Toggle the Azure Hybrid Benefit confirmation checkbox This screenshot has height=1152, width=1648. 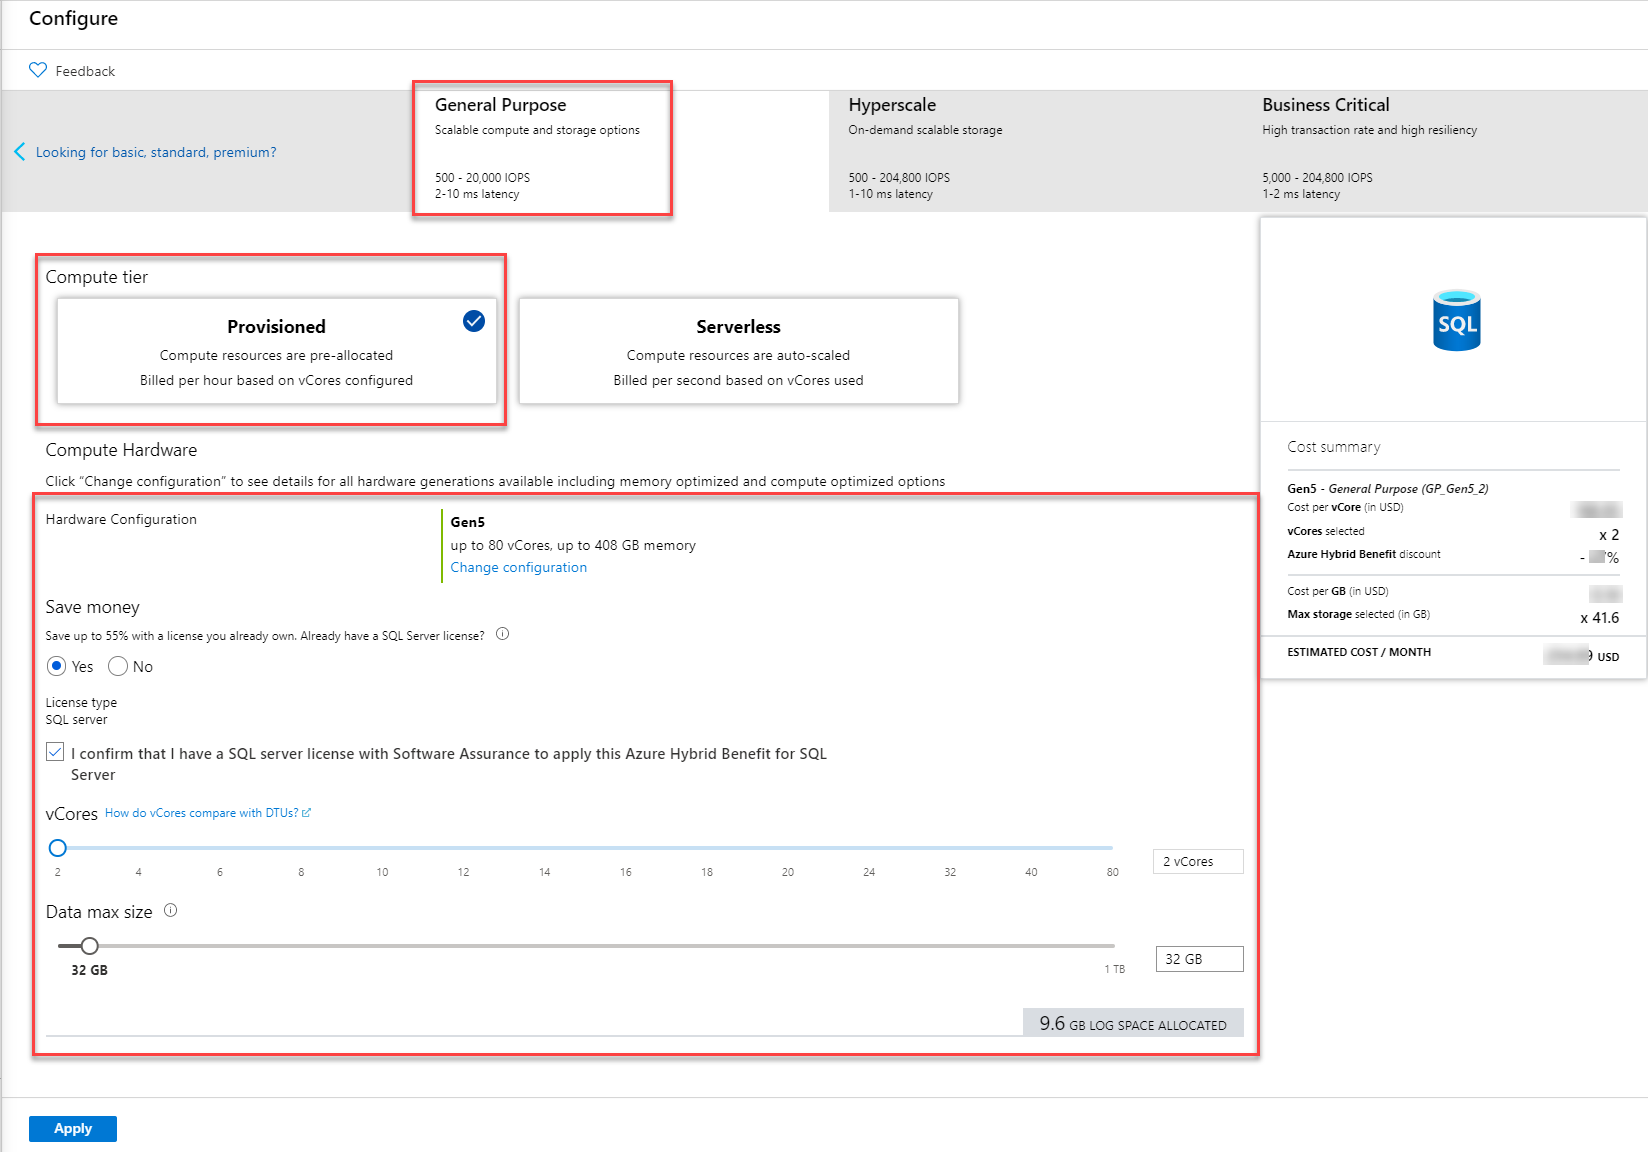55,752
